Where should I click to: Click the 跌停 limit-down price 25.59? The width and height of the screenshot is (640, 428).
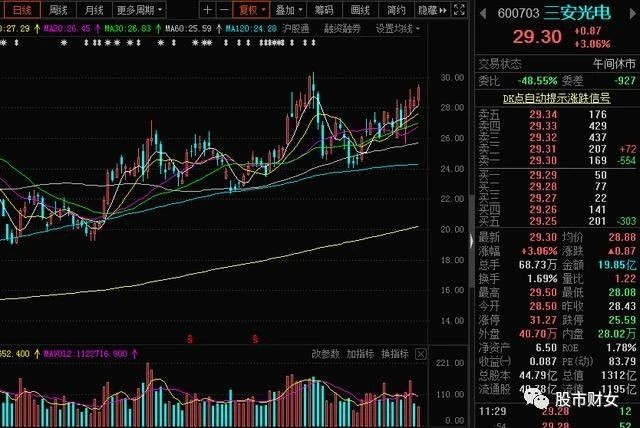coord(622,320)
